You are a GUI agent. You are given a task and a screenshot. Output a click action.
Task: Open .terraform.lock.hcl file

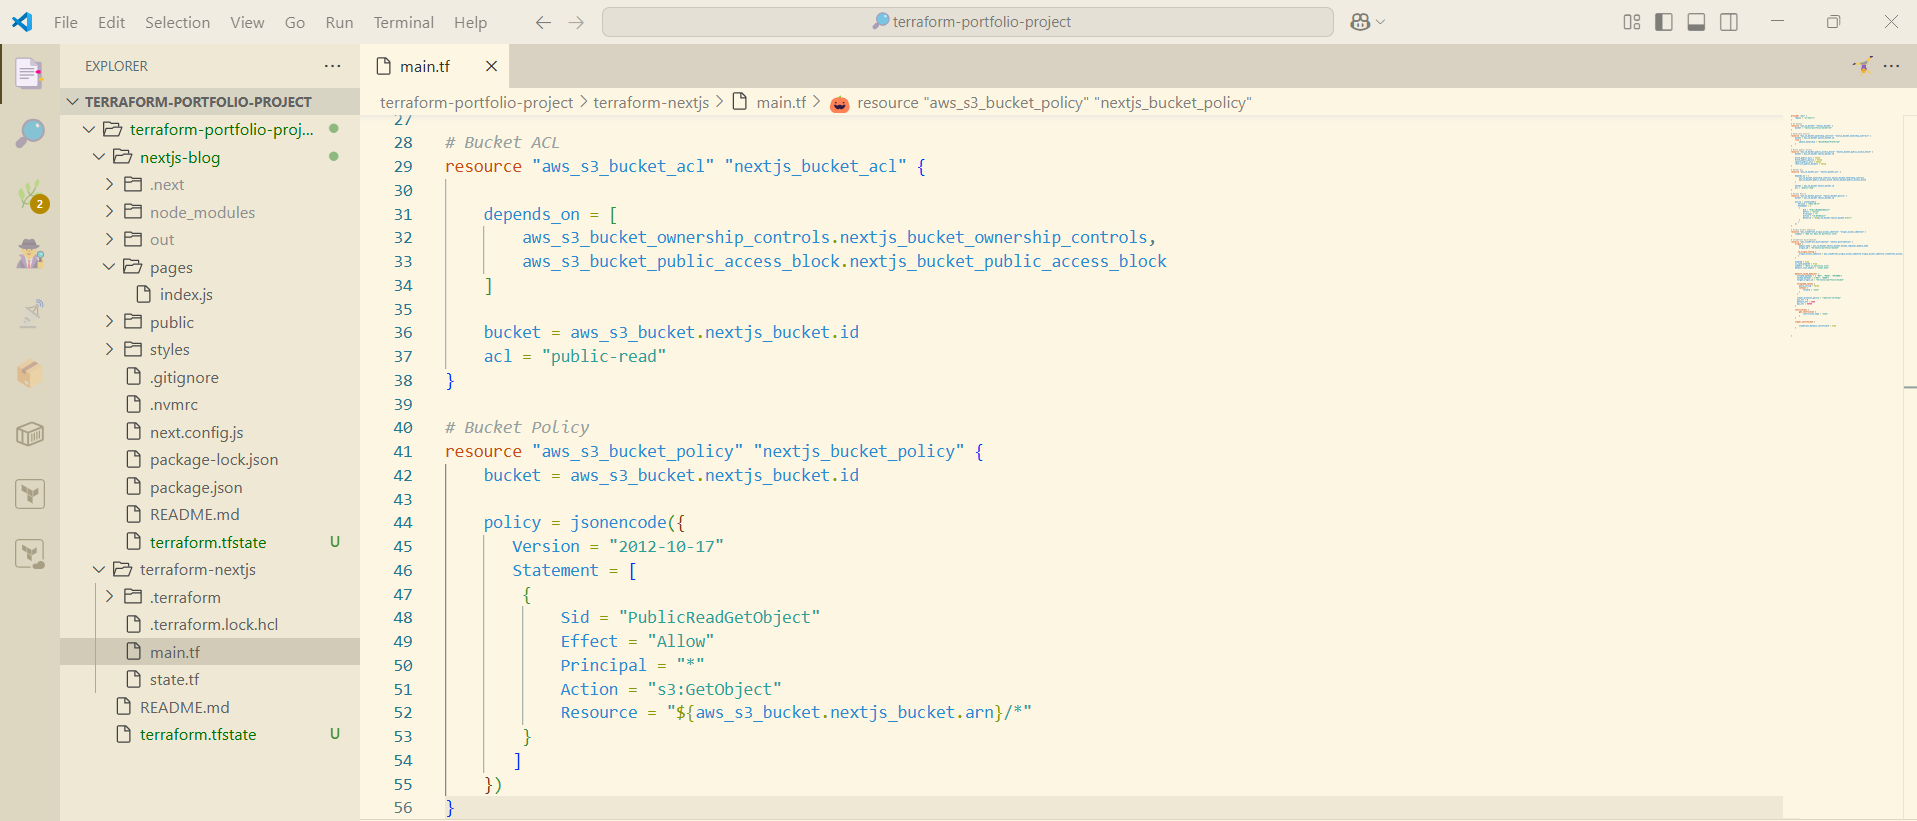click(214, 624)
